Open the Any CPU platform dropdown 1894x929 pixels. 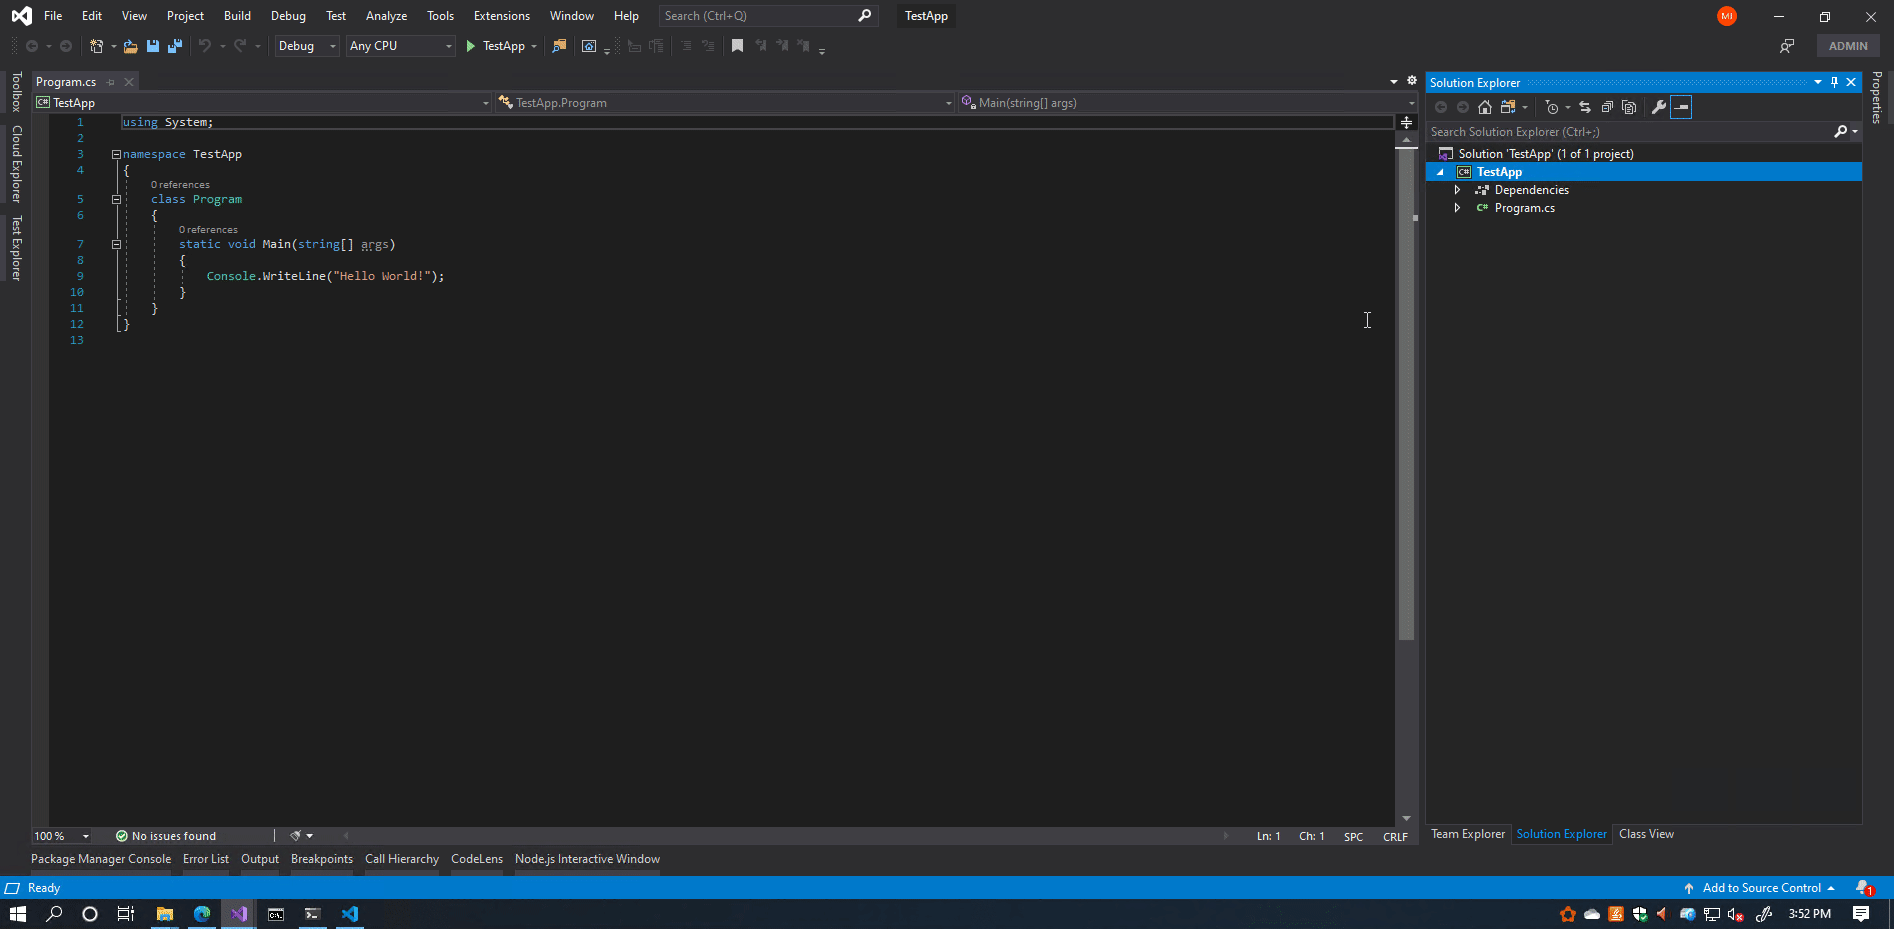pyautogui.click(x=400, y=46)
